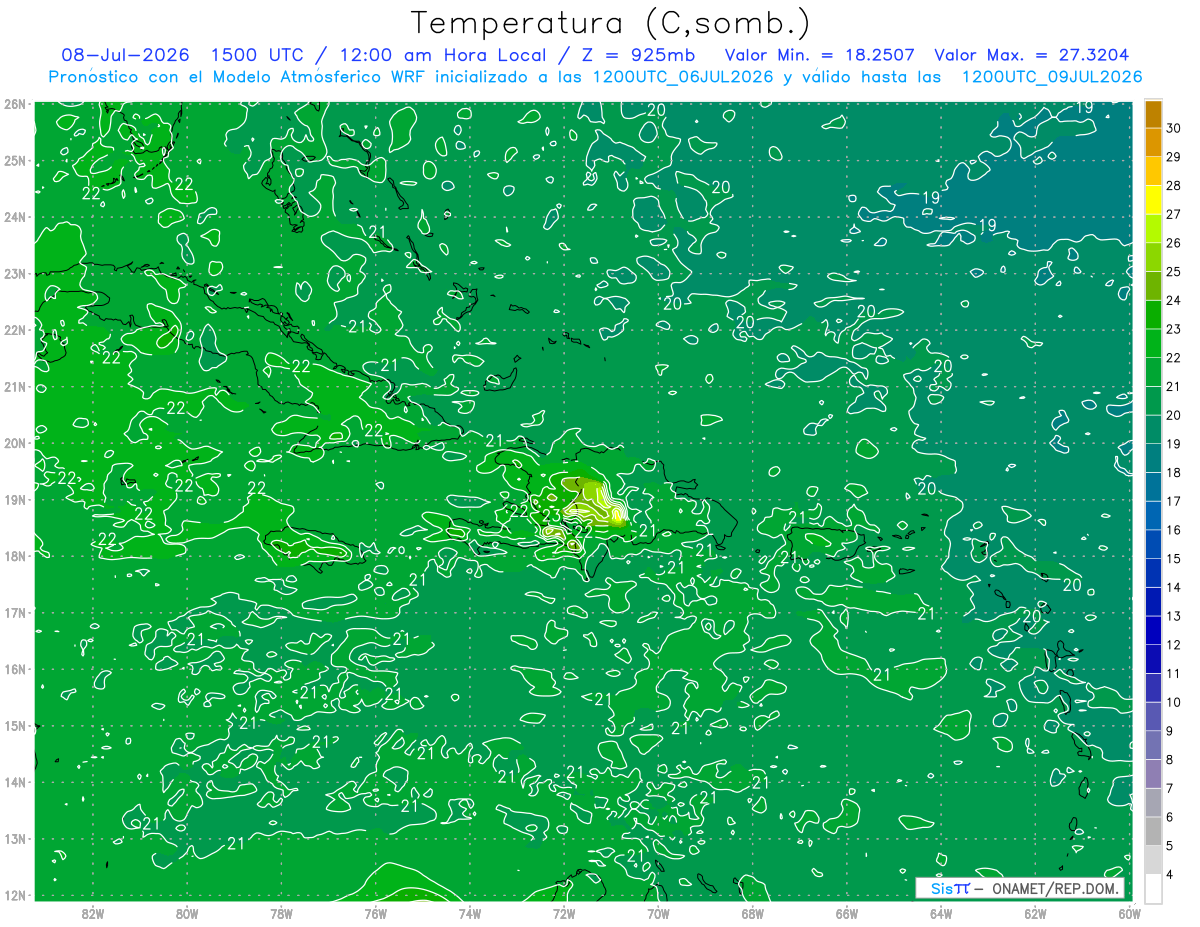
Task: Click color bar label '24'
Action: pos(1173,300)
